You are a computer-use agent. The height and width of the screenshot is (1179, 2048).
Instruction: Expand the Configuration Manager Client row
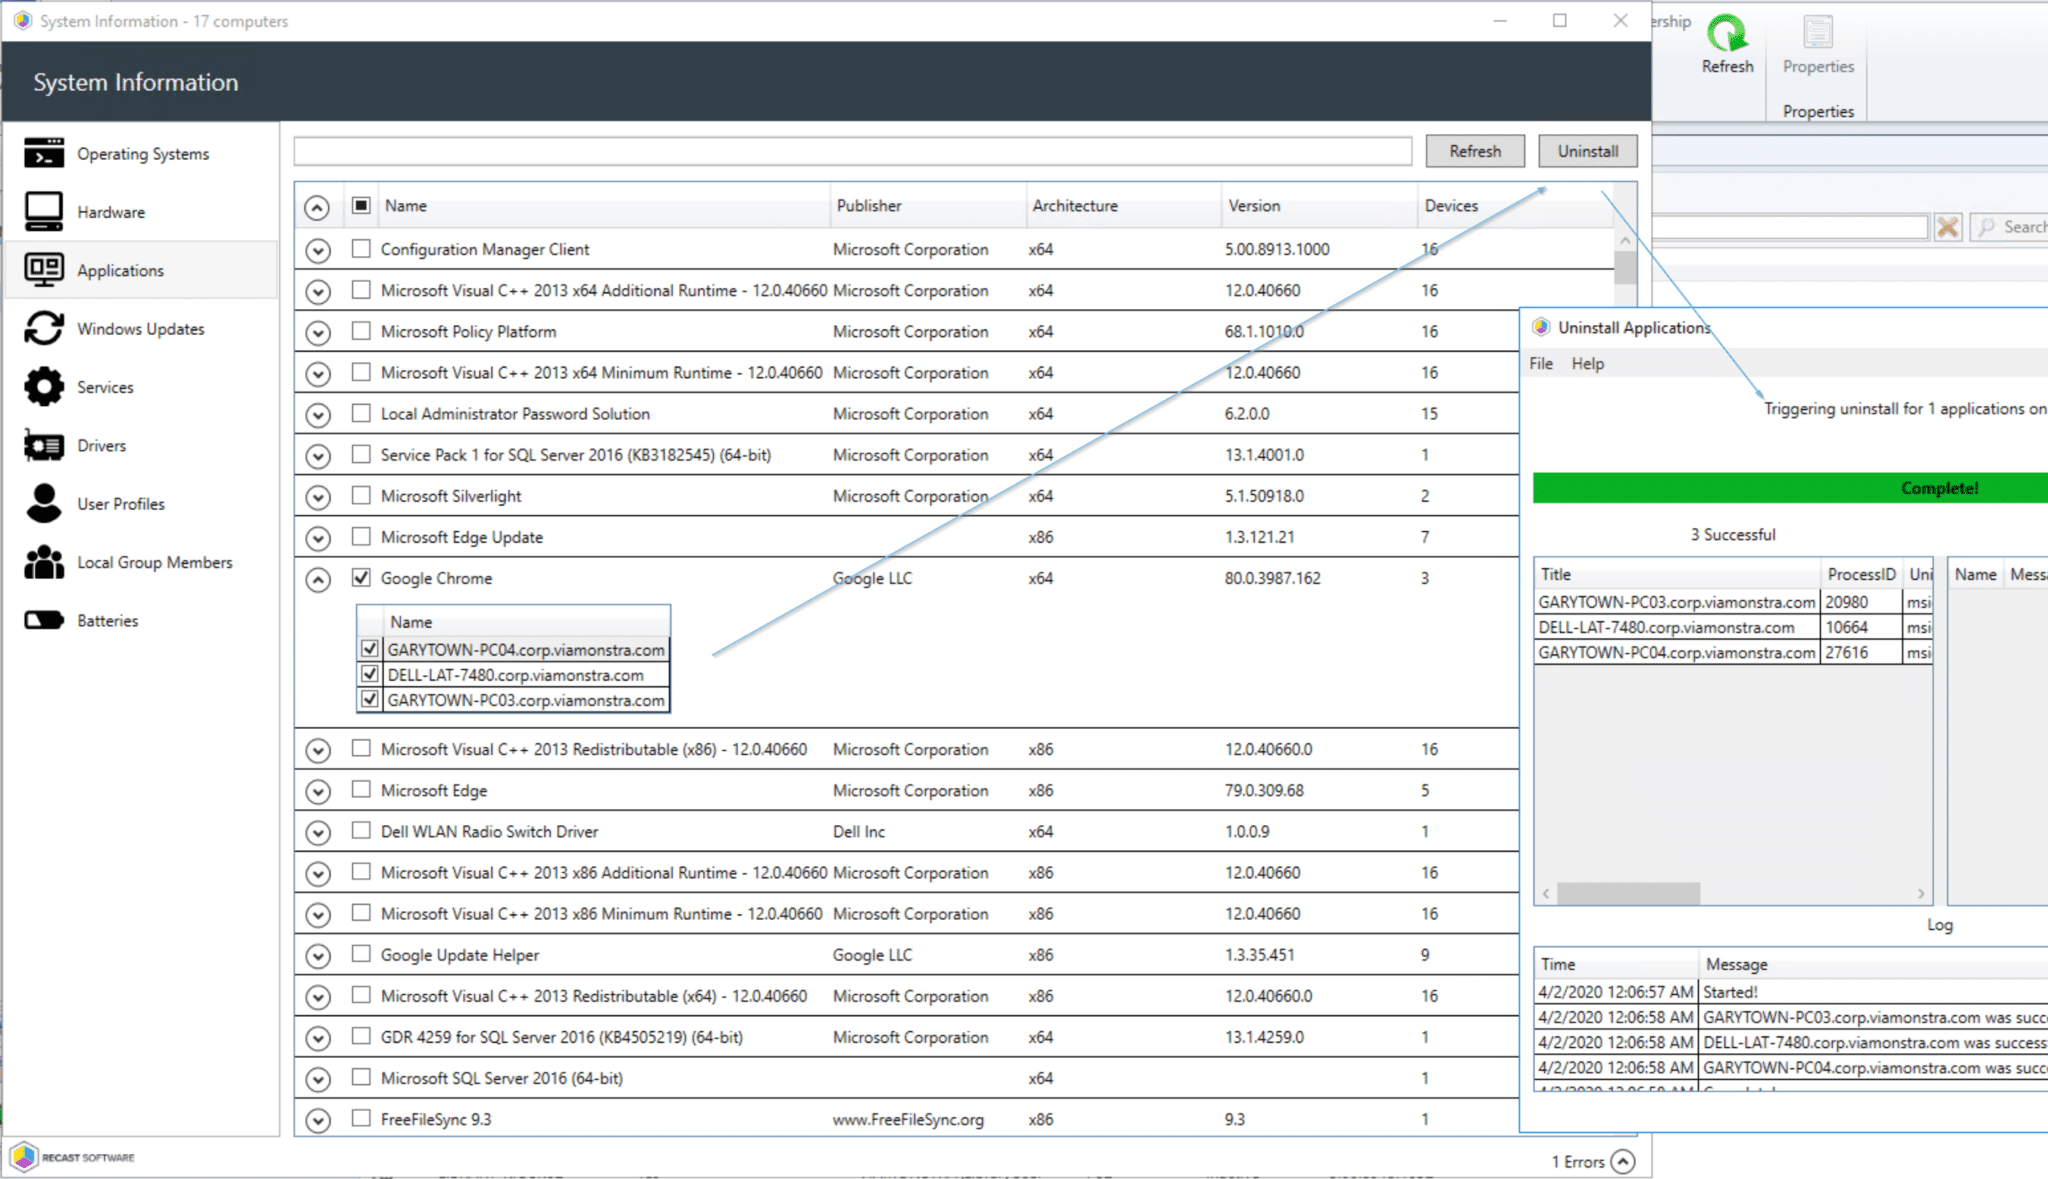[317, 250]
